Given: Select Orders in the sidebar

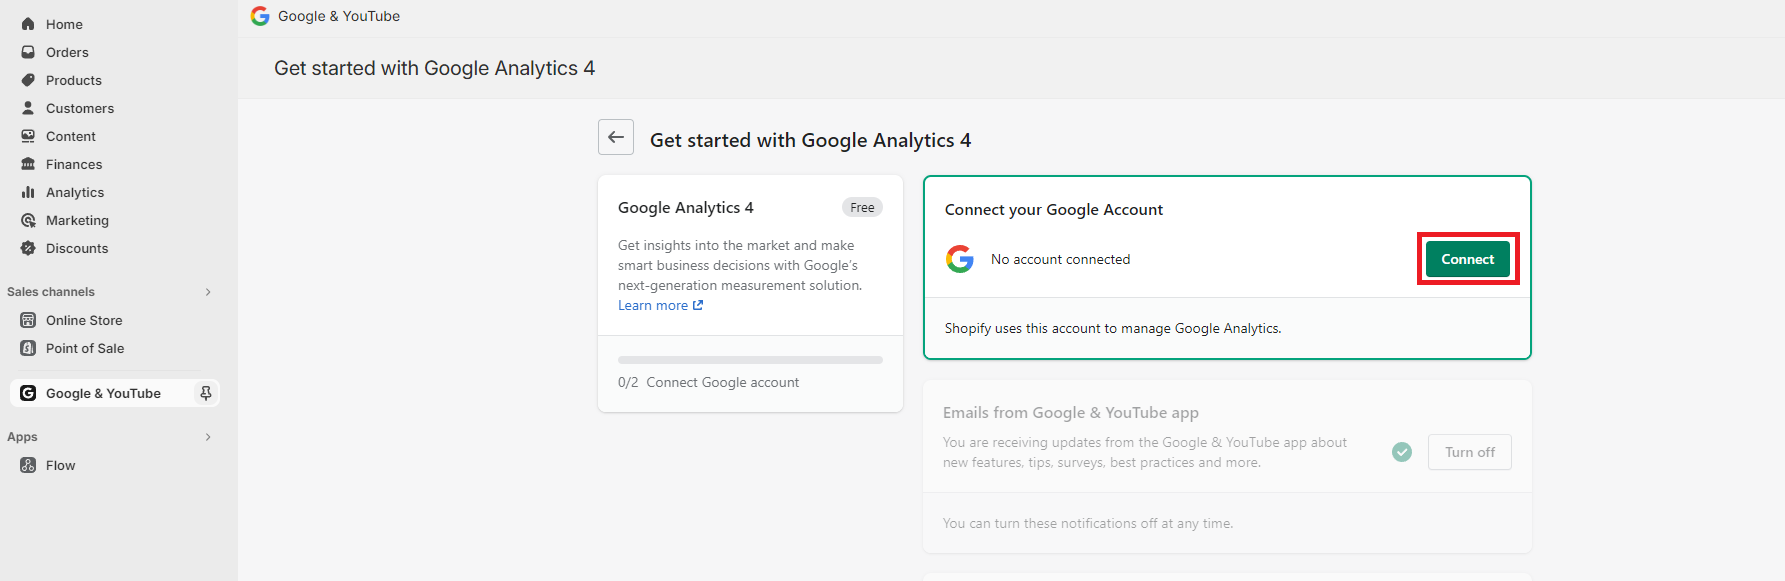Looking at the screenshot, I should coord(66,51).
